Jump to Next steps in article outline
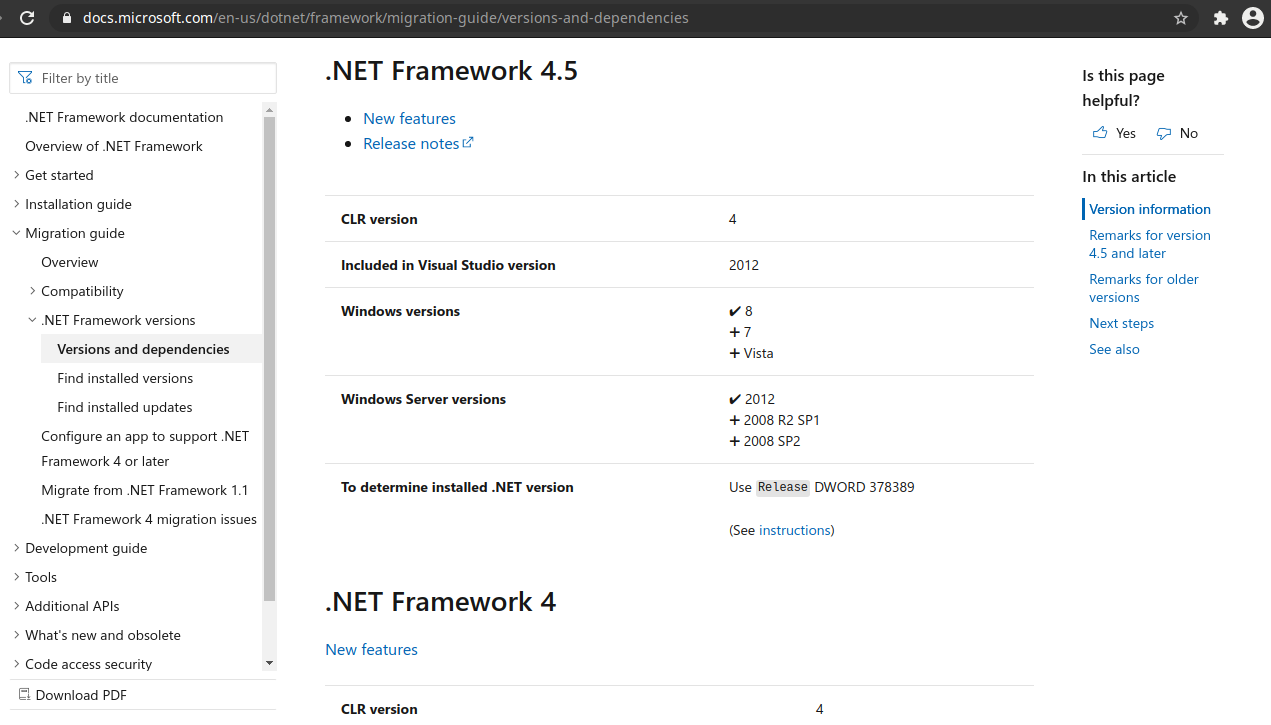Viewport: 1271px width, 725px height. 1121,323
